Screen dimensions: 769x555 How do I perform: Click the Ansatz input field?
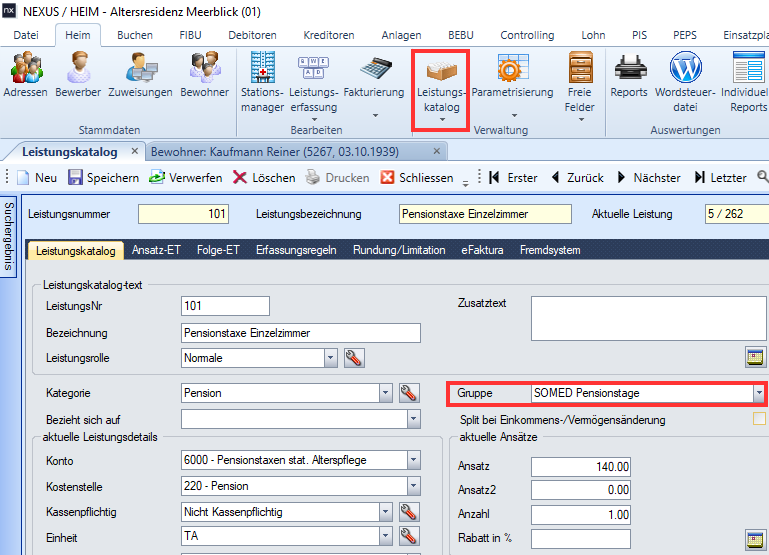[581, 467]
